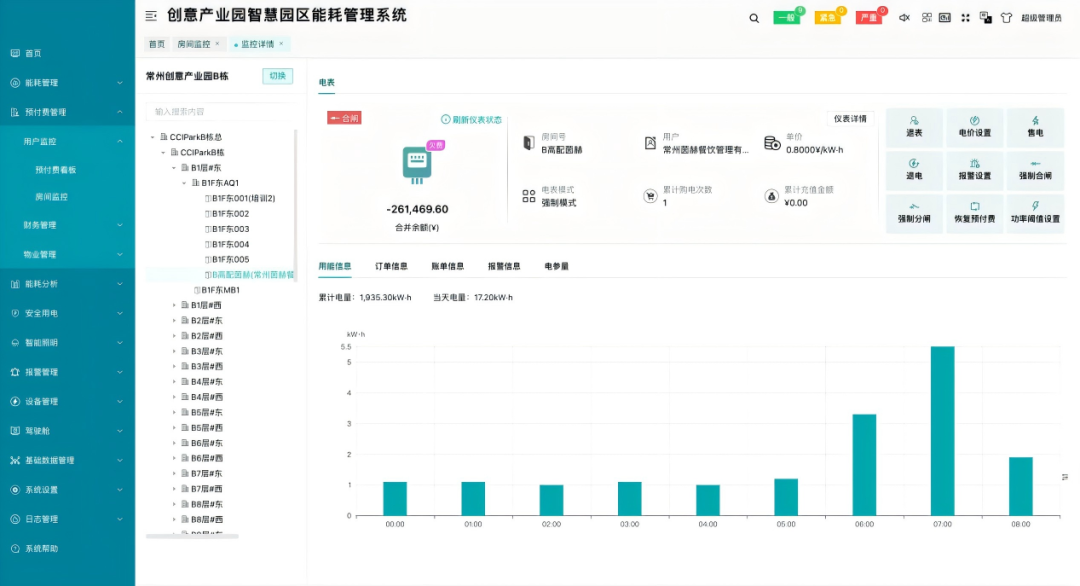The image size is (1080, 586).
Task: Expand B2层#东 tree node
Action: point(174,320)
